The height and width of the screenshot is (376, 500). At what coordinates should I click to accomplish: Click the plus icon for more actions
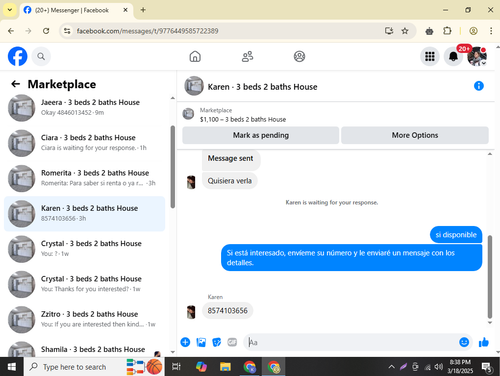pos(185,342)
